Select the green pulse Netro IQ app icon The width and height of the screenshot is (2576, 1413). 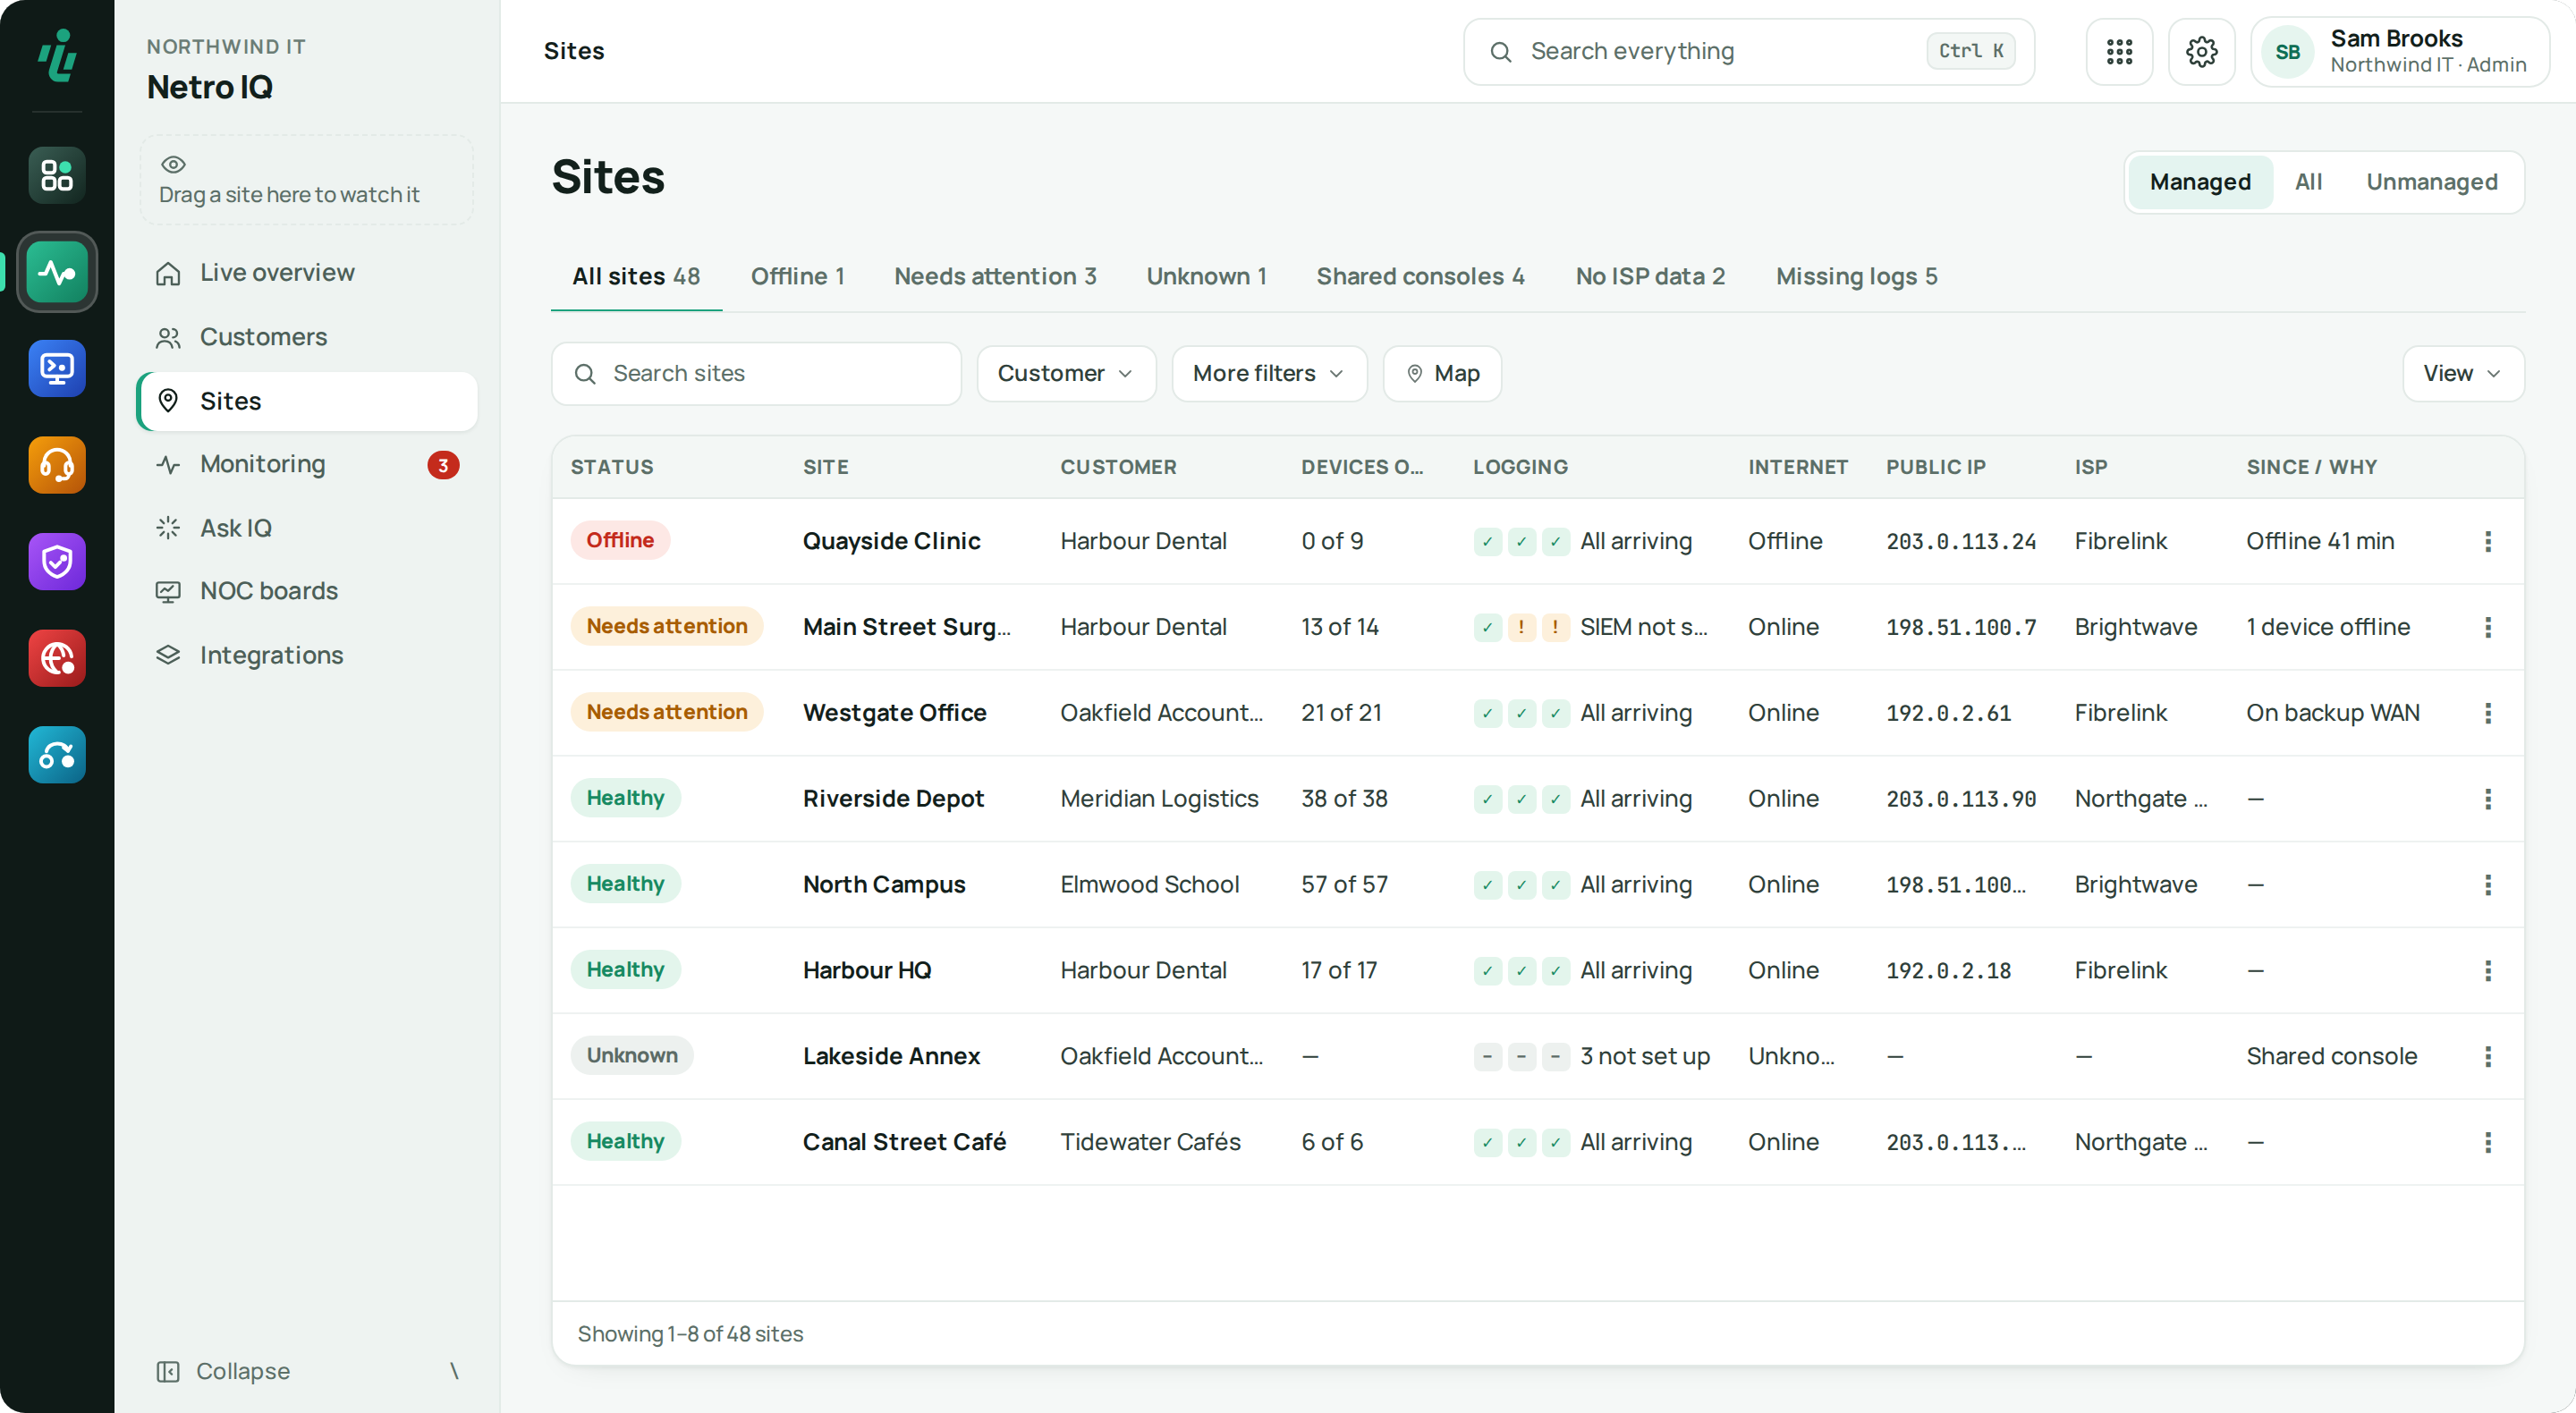pyautogui.click(x=57, y=272)
